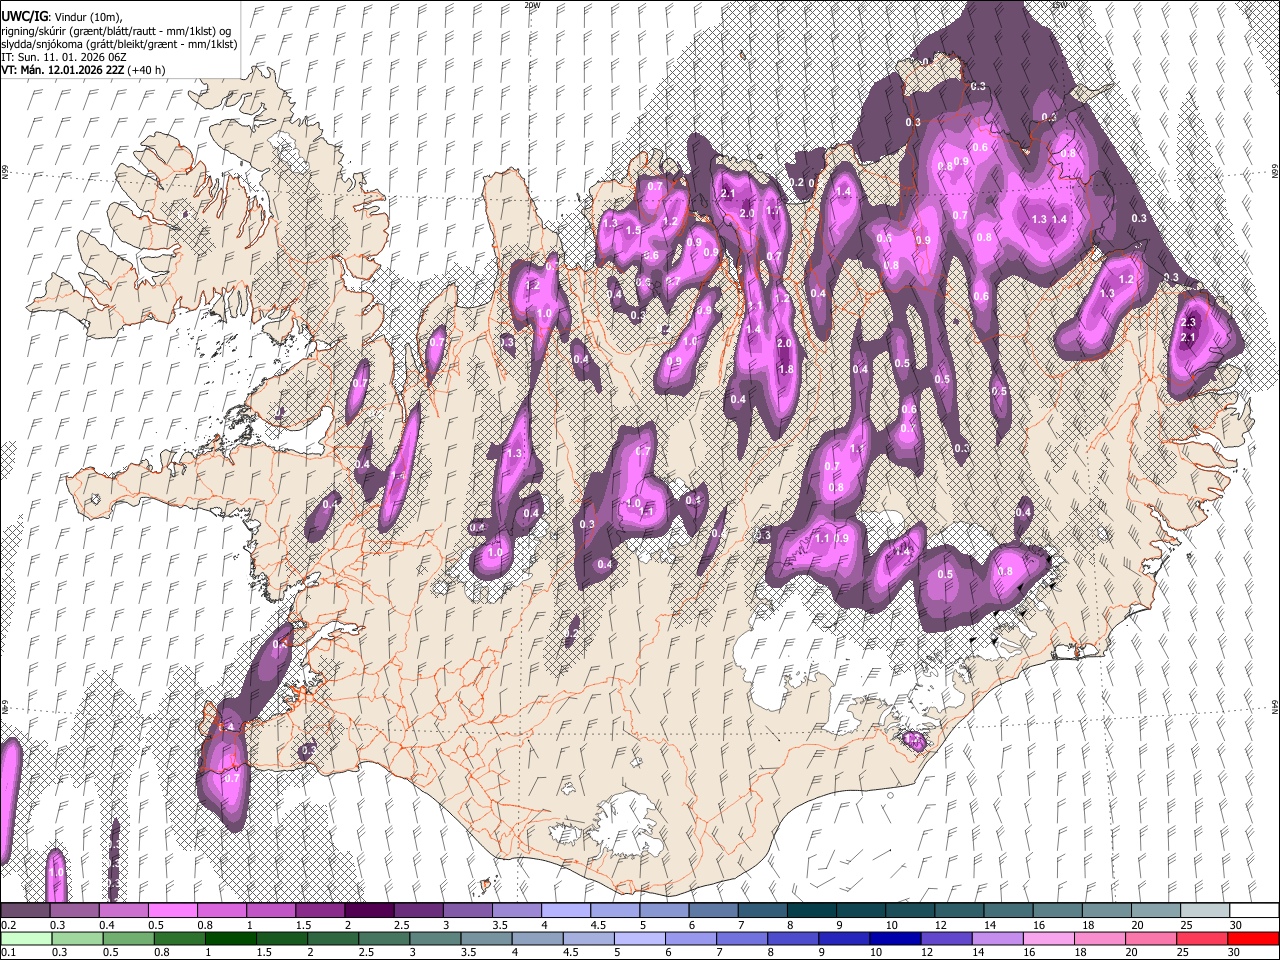Click the upper legend swatch between 8 and 9
Viewport: 1280px width, 960px height.
811,911
